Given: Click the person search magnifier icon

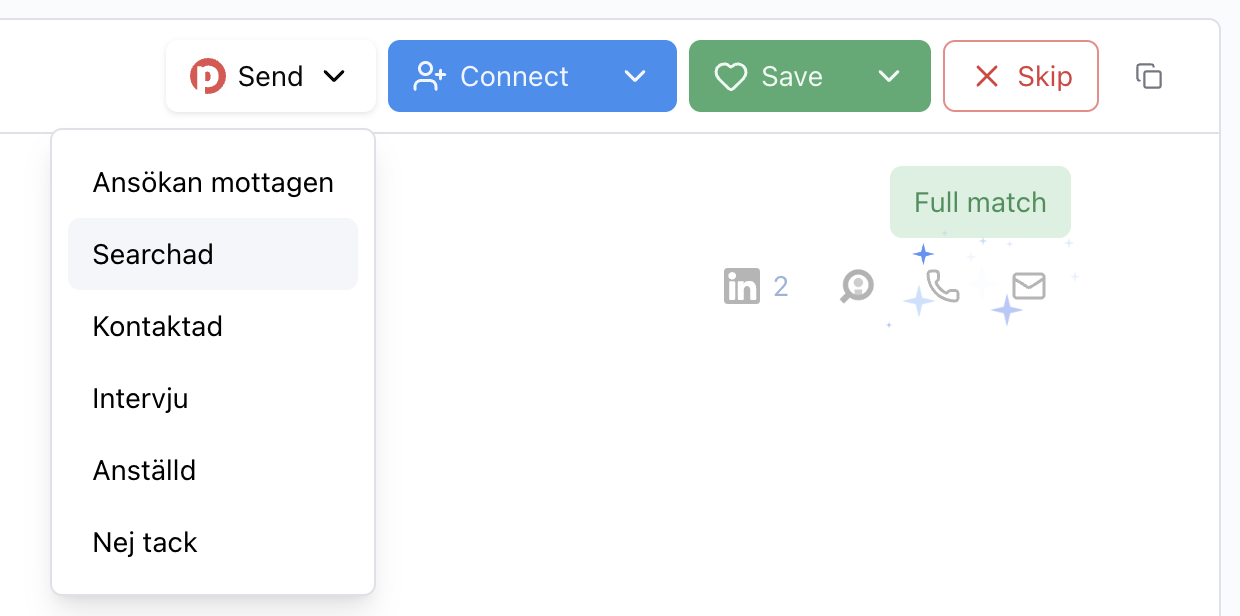Looking at the screenshot, I should pyautogui.click(x=857, y=287).
